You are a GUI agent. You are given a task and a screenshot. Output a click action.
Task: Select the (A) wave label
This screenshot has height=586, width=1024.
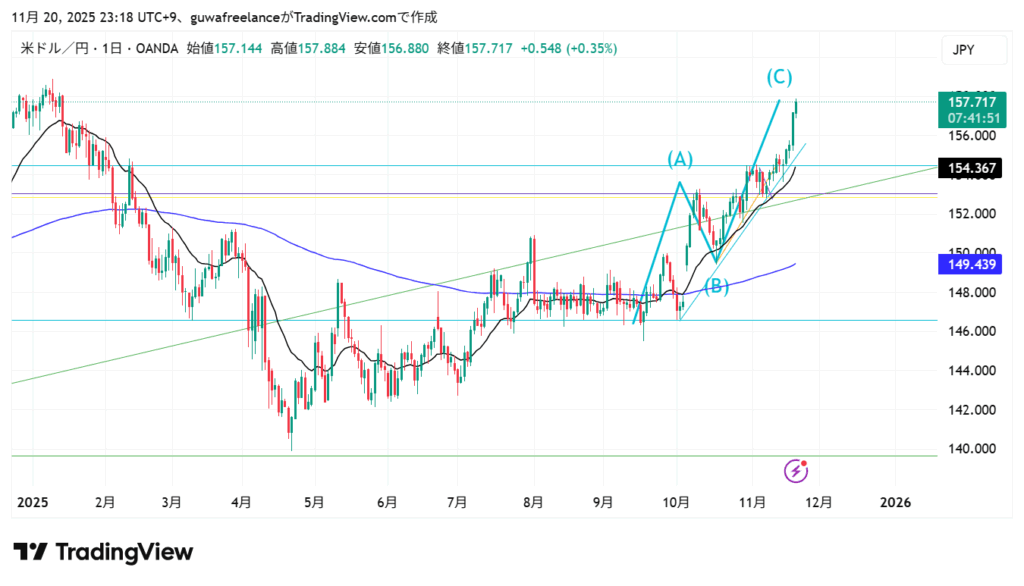point(680,159)
